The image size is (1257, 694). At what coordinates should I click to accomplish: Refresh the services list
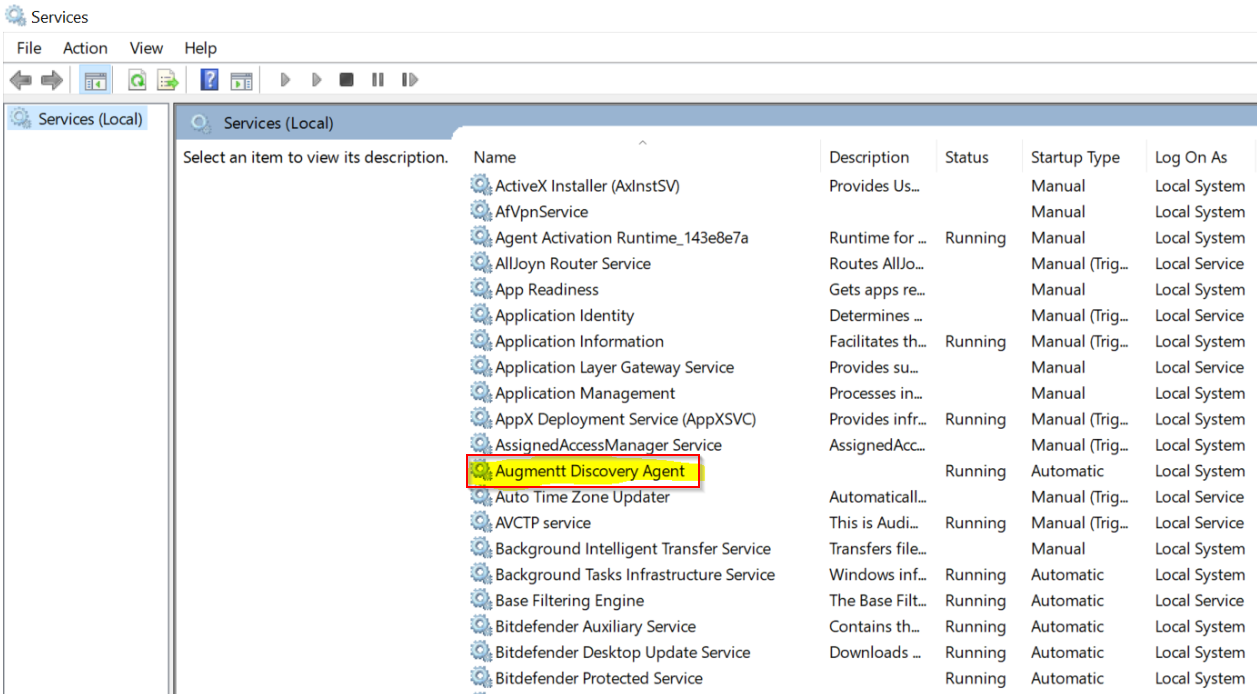137,80
